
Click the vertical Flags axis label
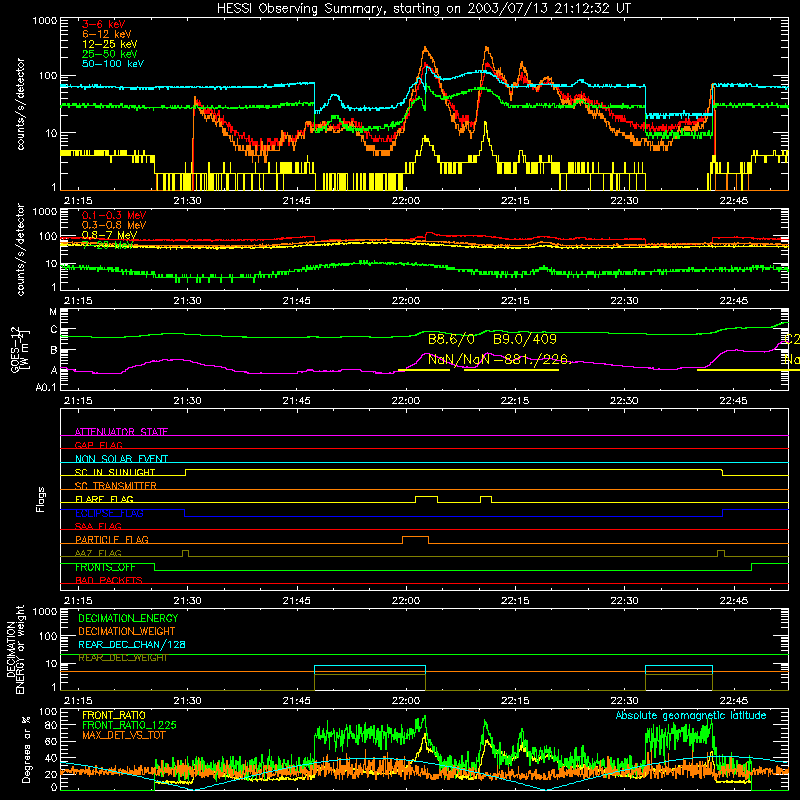pos(40,499)
